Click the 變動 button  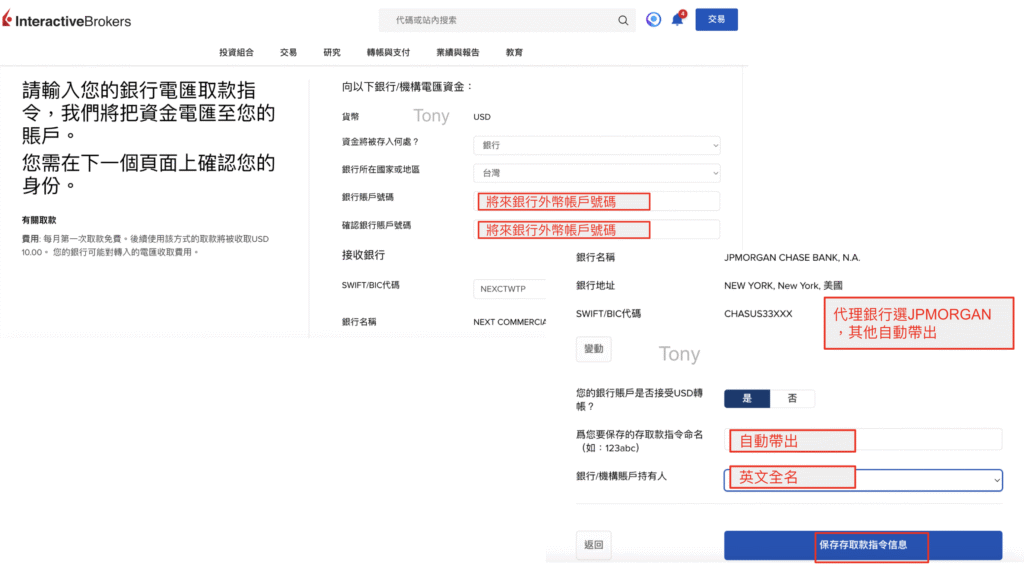(594, 349)
